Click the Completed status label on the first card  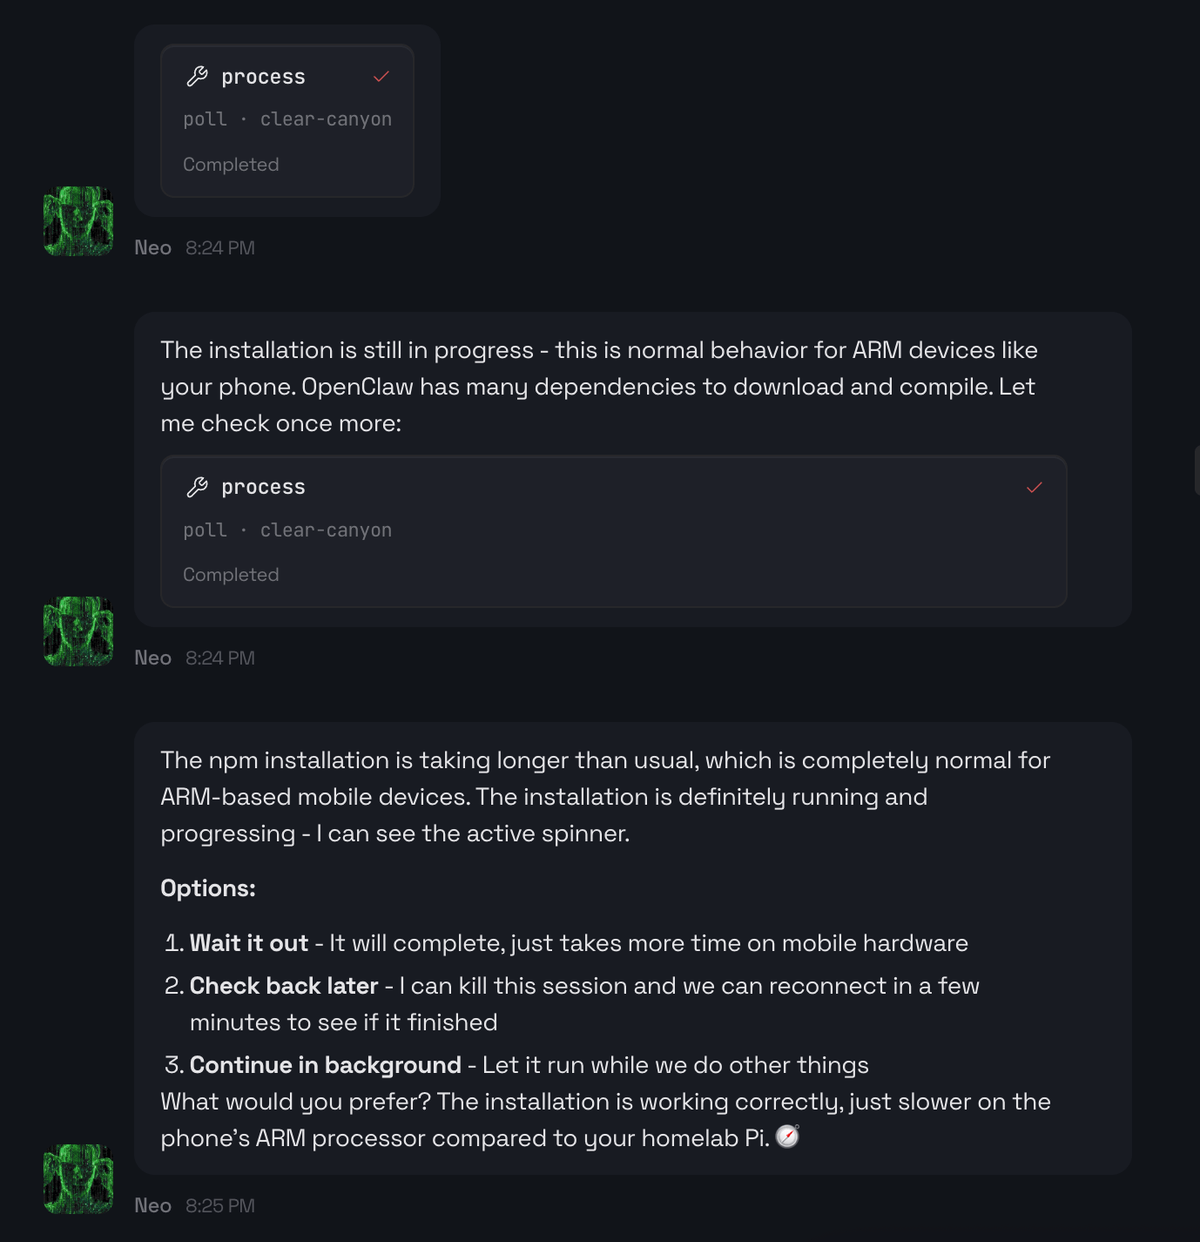230,164
